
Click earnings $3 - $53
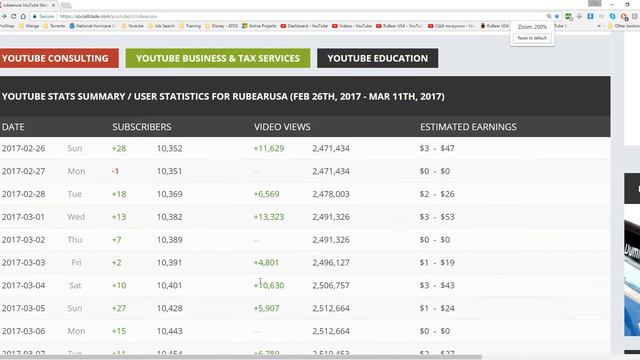coord(437,217)
